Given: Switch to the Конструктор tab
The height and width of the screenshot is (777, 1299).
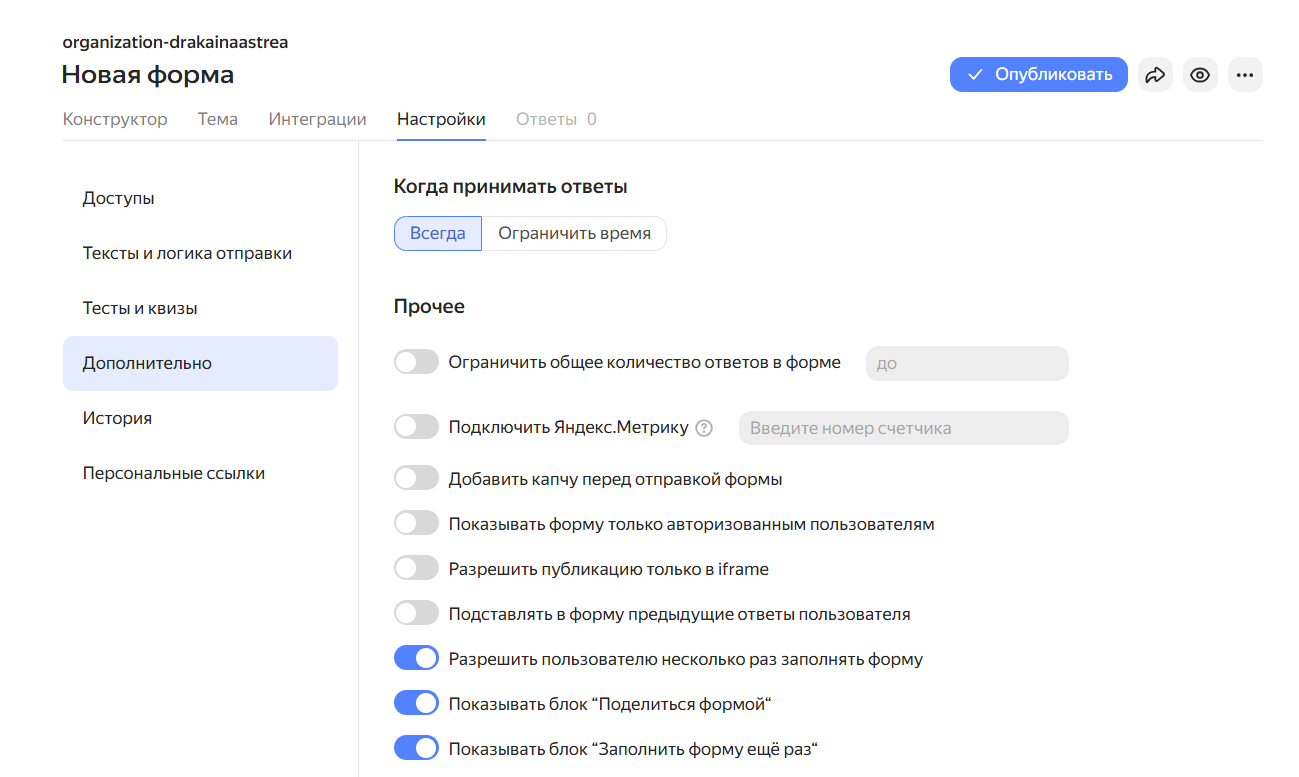Looking at the screenshot, I should coord(115,119).
